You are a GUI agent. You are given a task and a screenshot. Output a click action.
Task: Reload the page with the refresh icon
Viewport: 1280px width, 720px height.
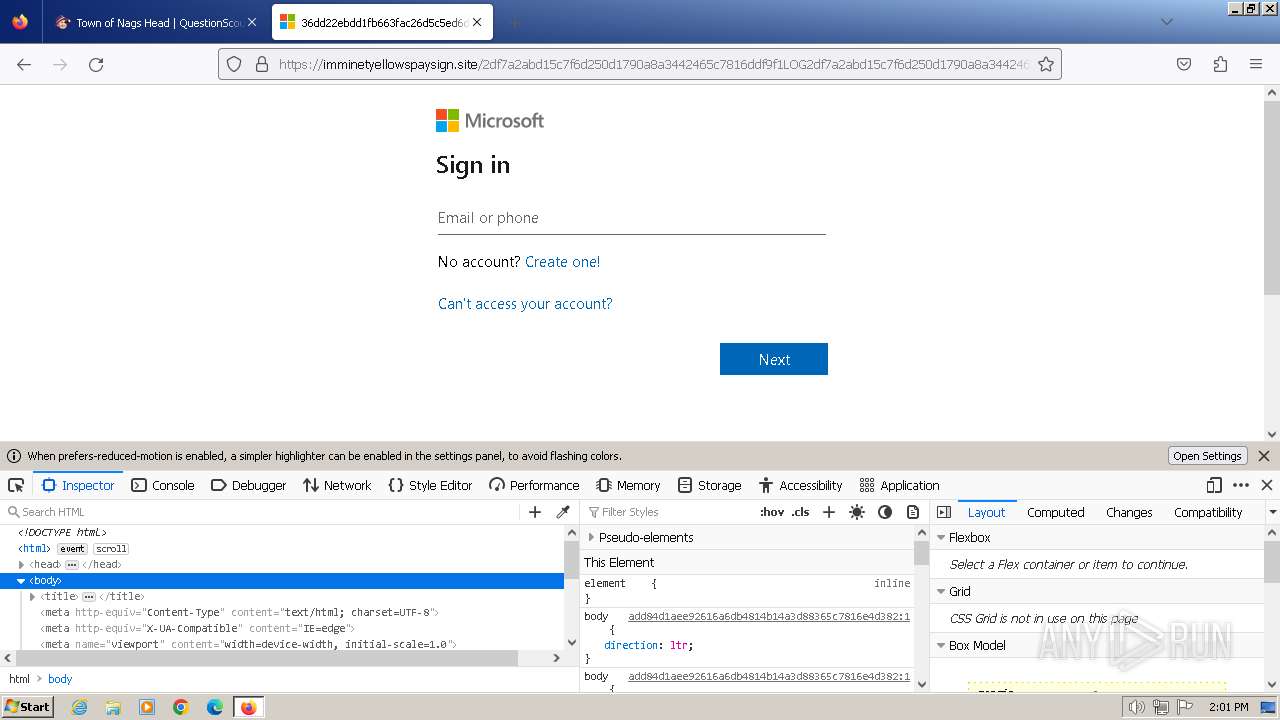(x=96, y=64)
